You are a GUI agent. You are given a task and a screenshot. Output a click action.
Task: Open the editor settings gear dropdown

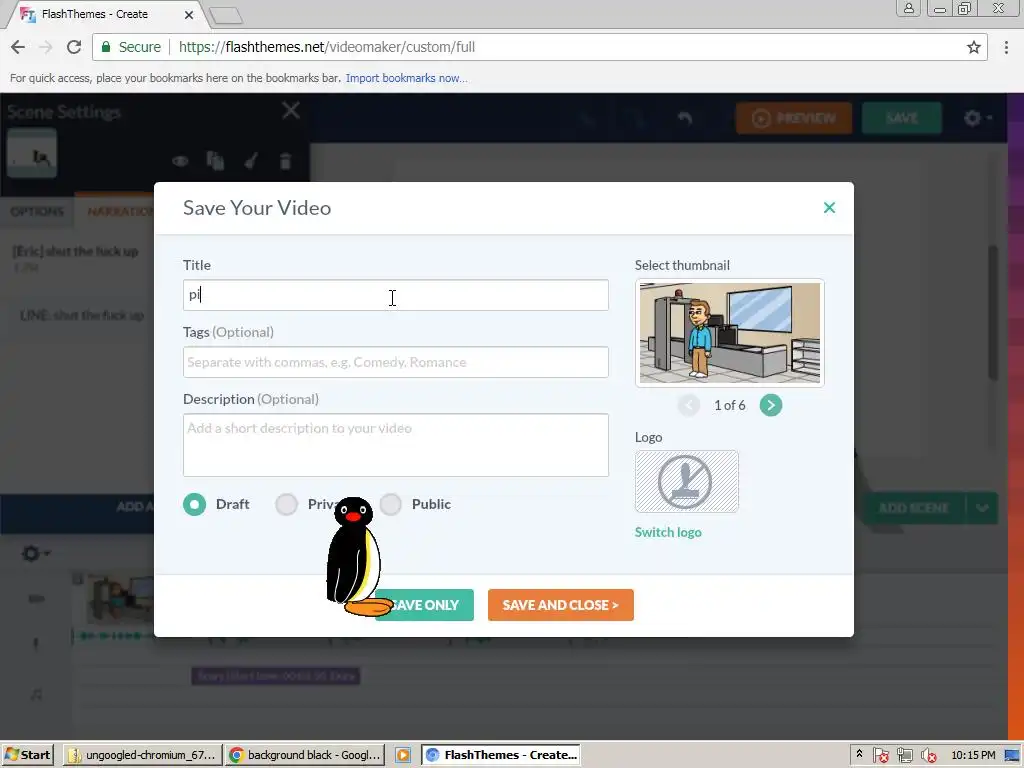tap(978, 118)
